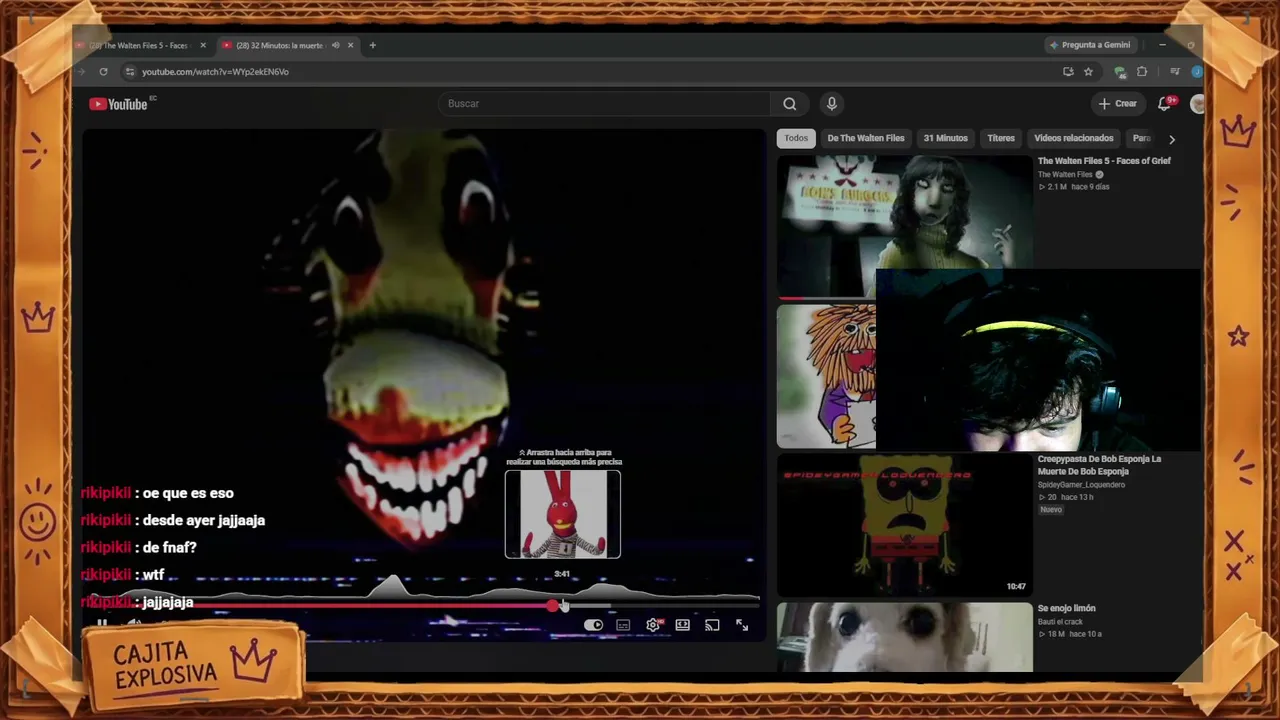Viewport: 1280px width, 720px height.
Task: Bookmark this page with the star
Action: point(1088,72)
